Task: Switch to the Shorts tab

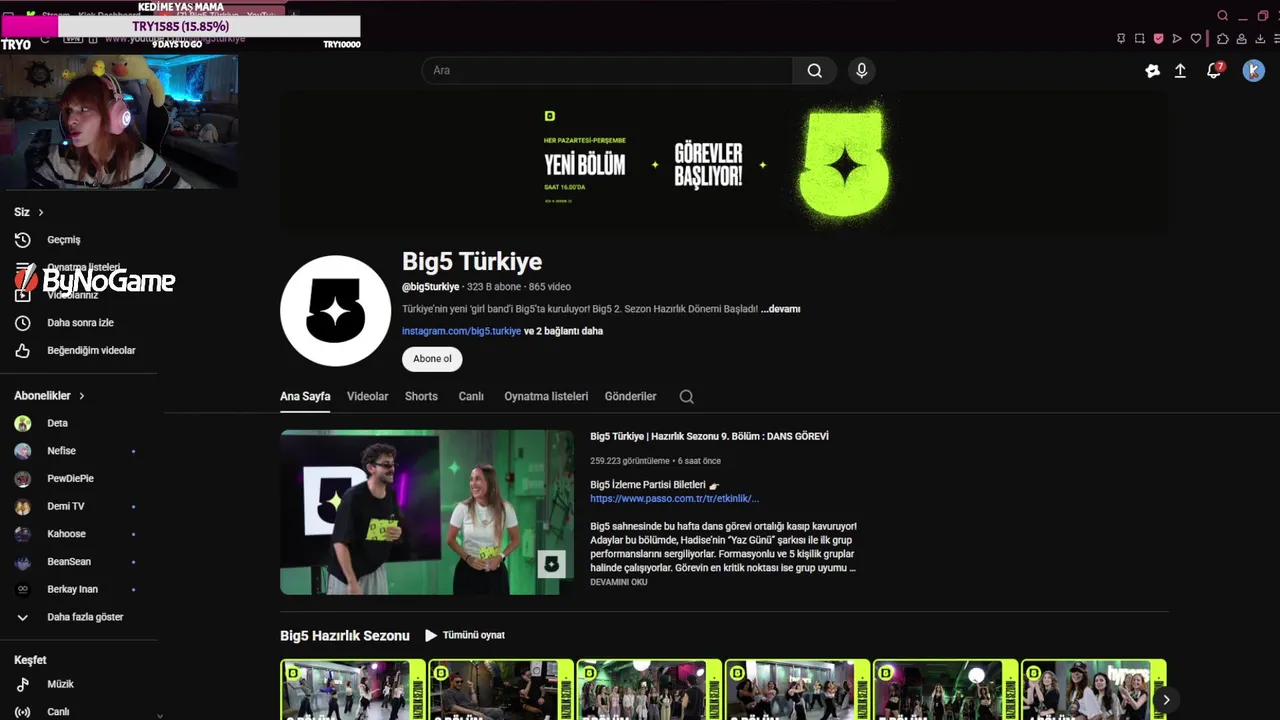Action: click(x=421, y=397)
